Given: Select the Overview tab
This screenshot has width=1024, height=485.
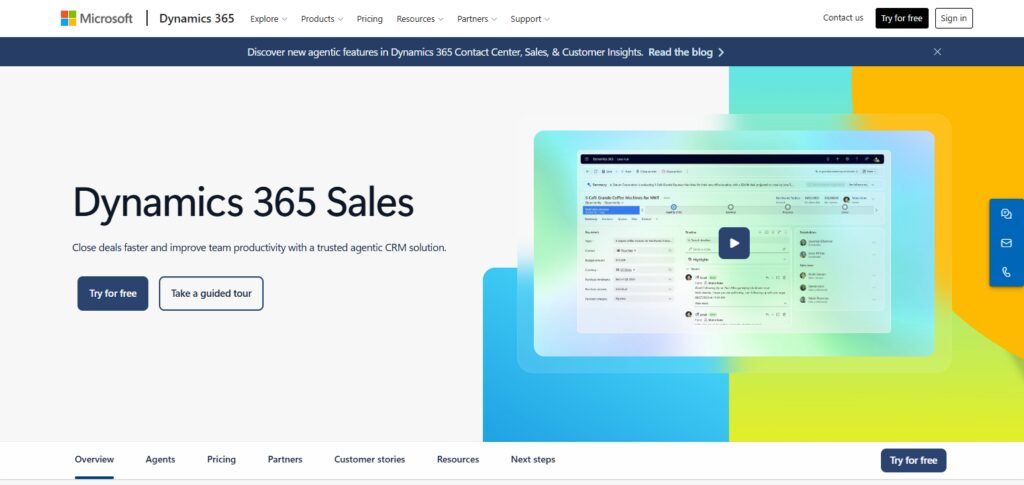Looking at the screenshot, I should [94, 460].
